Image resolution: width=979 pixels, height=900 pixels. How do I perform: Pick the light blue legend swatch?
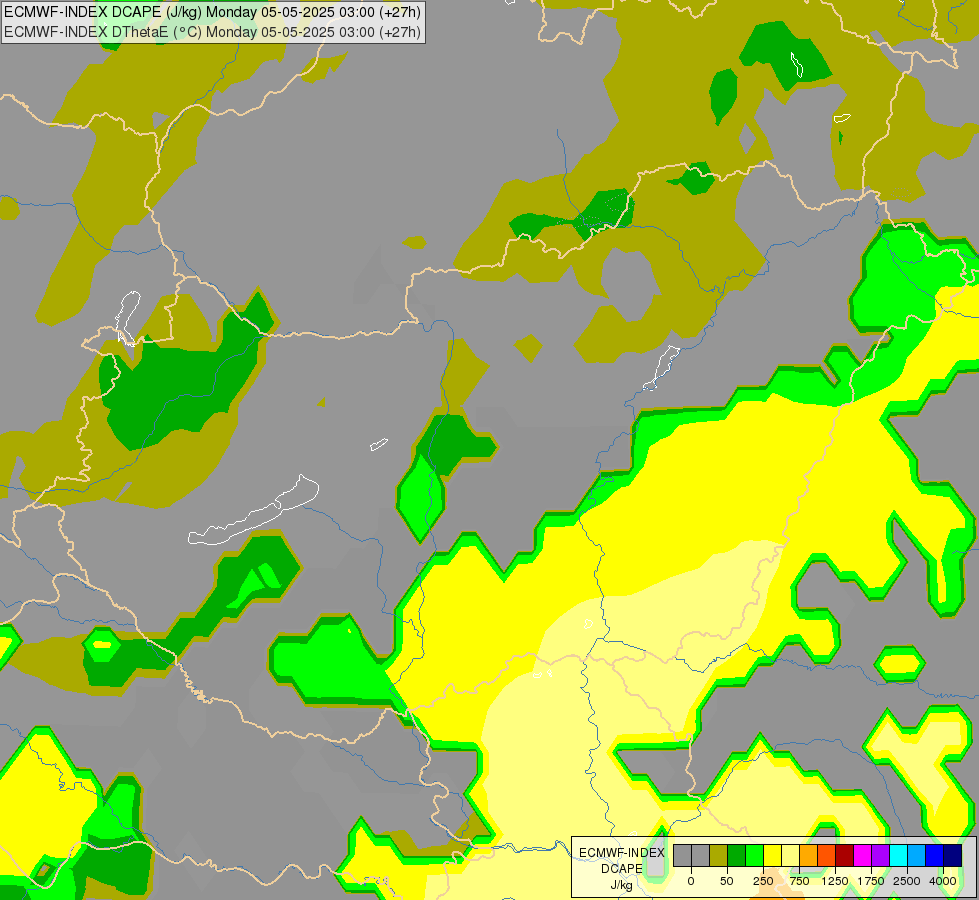917,855
